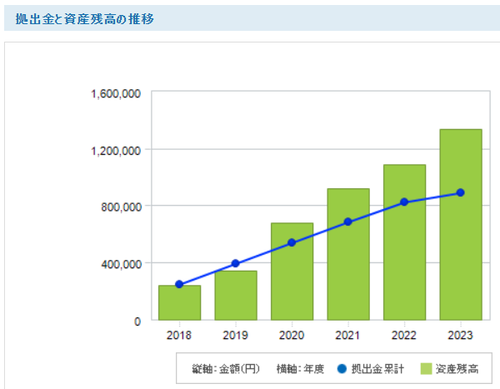This screenshot has width=500, height=389.
Task: Click the 2018 x-axis year label
Action: (x=179, y=335)
